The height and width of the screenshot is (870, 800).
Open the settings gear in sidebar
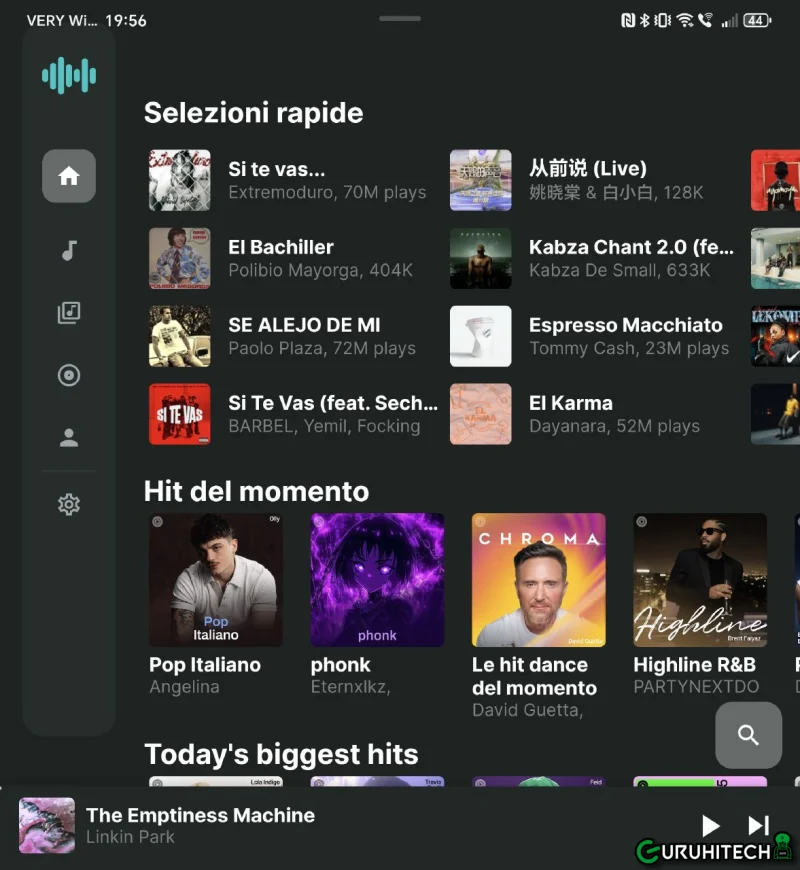69,505
